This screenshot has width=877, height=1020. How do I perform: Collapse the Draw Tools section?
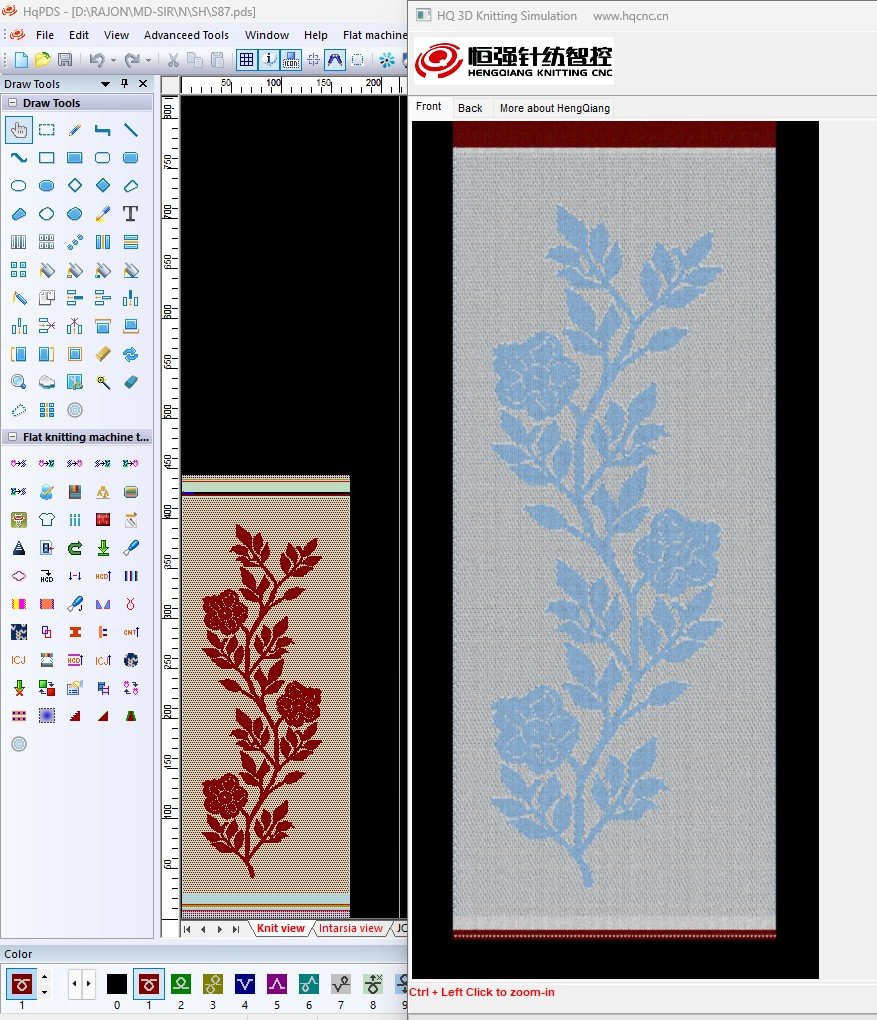[x=12, y=103]
